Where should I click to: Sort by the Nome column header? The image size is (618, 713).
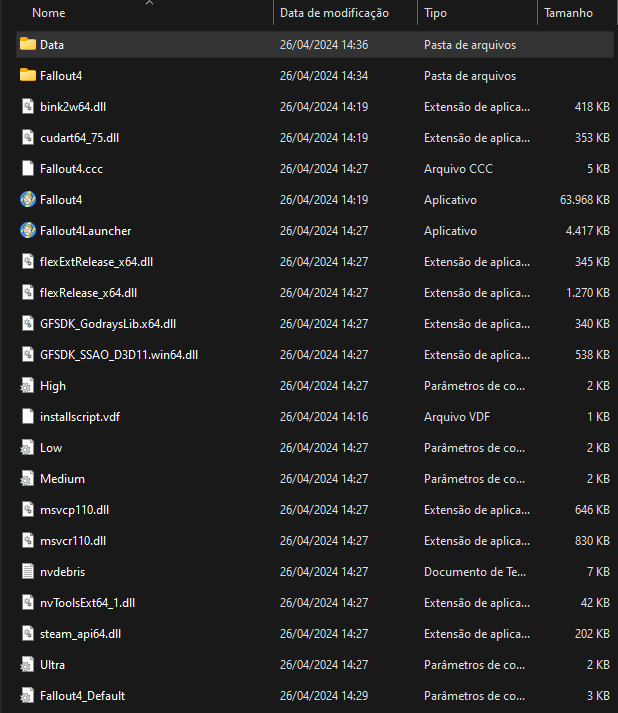click(x=49, y=13)
